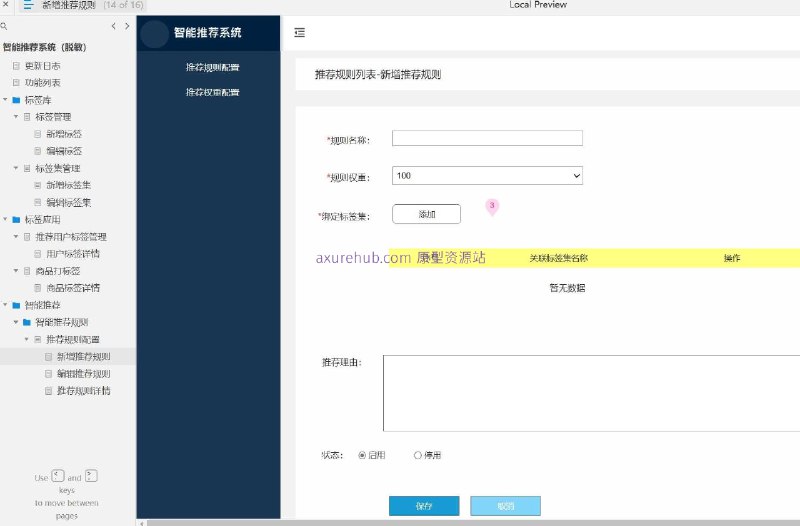Select the 新增推荐规则 page in tree
The width and height of the screenshot is (800, 526).
point(83,357)
